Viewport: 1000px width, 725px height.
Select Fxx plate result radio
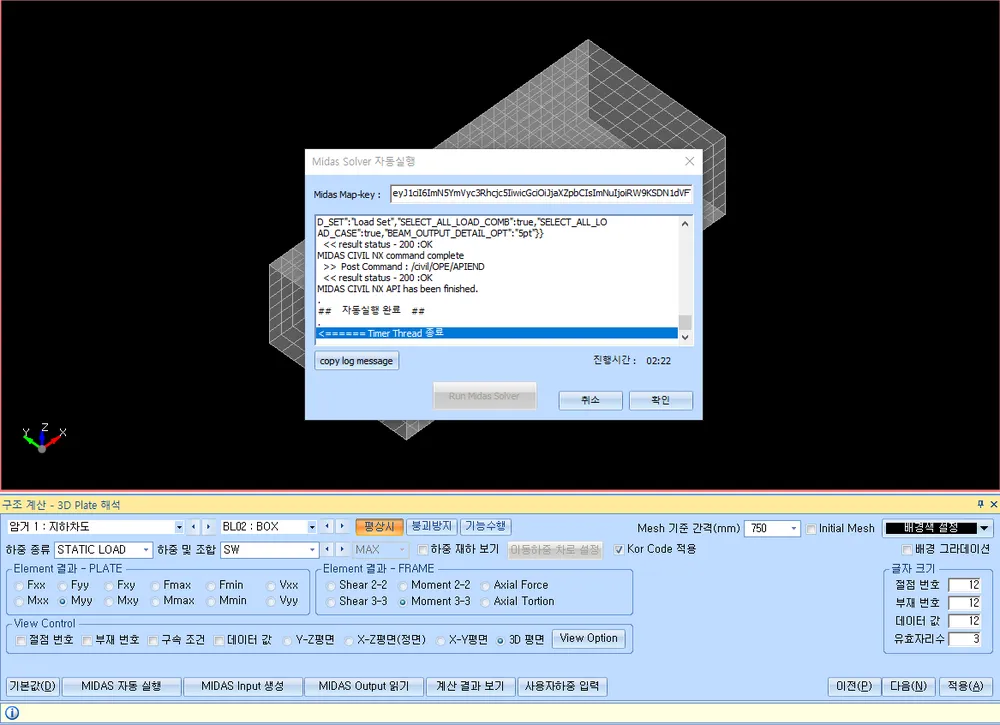[x=19, y=585]
